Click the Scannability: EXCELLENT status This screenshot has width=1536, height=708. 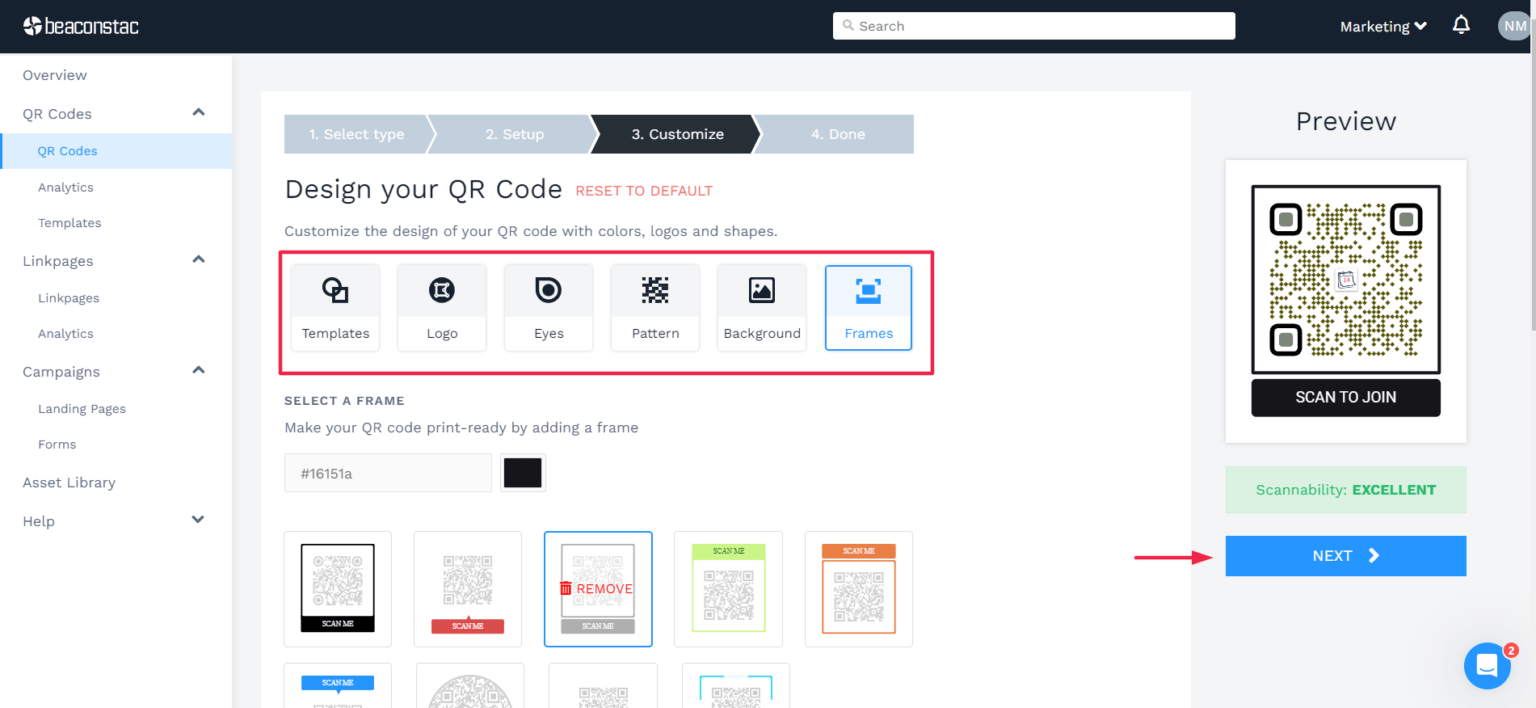(x=1346, y=490)
